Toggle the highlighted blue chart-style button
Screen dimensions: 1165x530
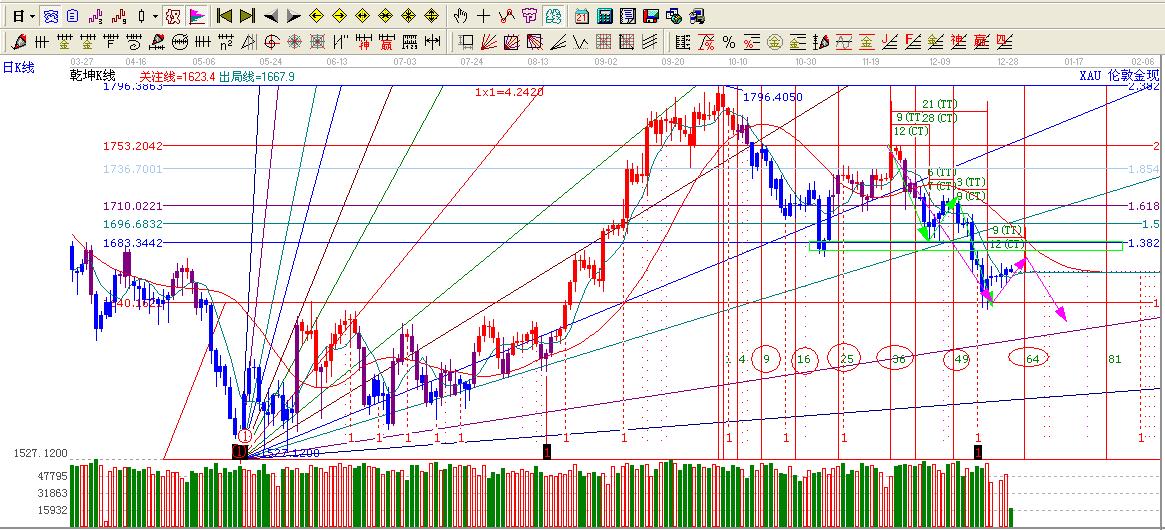point(50,16)
